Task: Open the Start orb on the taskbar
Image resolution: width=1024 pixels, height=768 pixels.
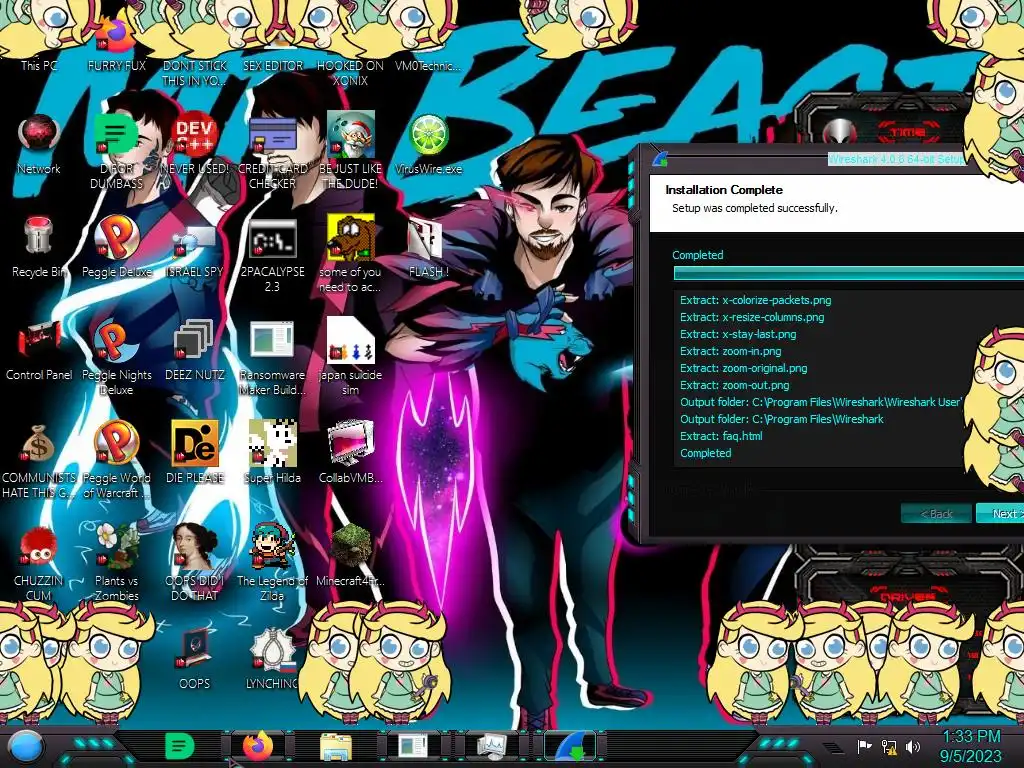Action: point(26,746)
